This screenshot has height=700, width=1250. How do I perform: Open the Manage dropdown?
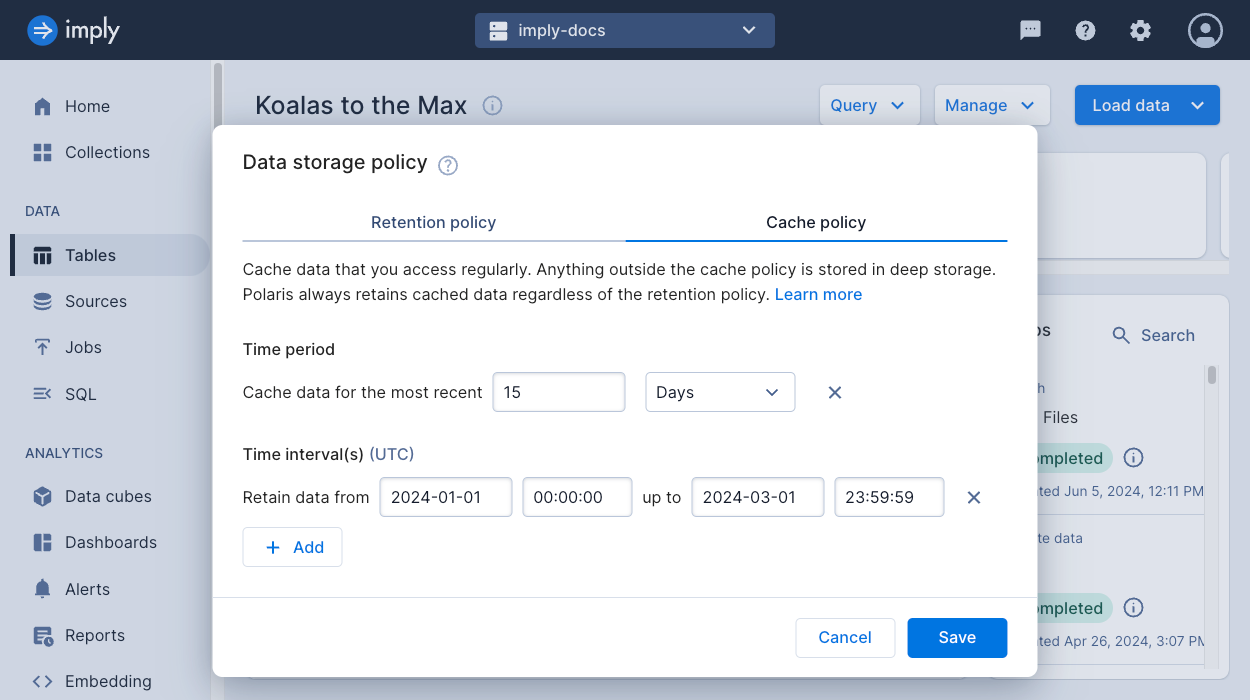pos(991,105)
